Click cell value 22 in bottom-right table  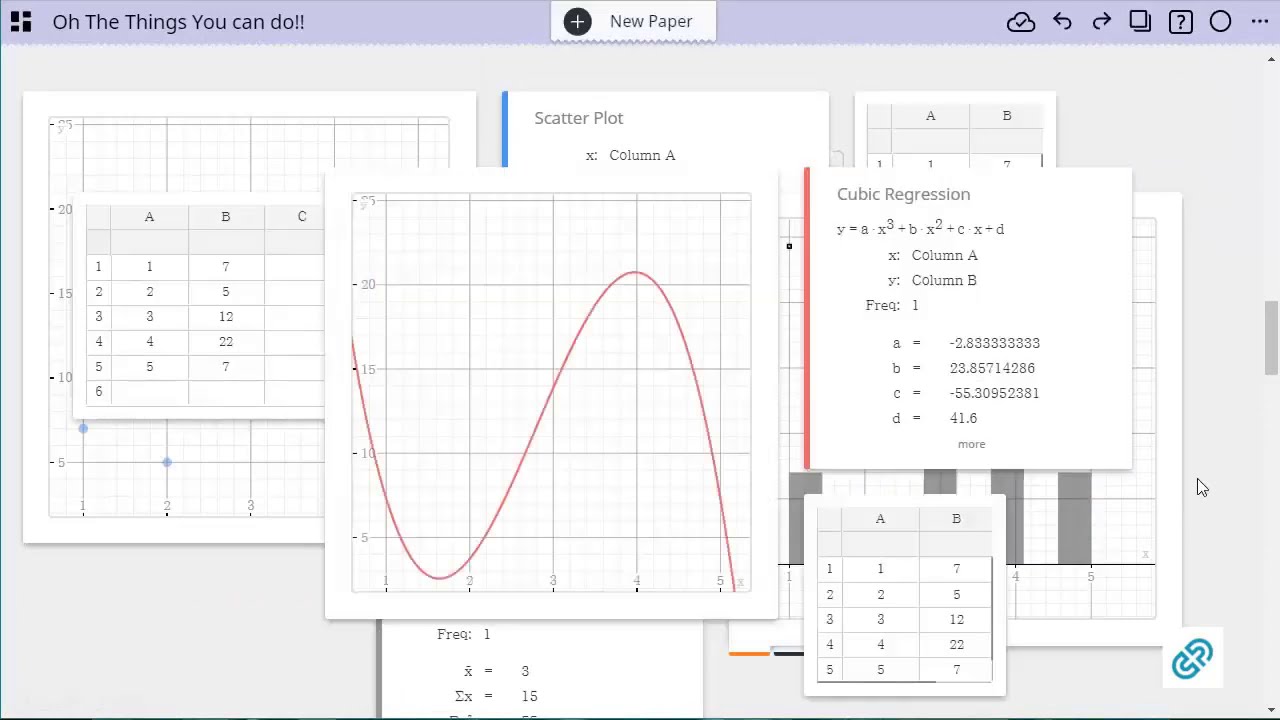point(956,644)
